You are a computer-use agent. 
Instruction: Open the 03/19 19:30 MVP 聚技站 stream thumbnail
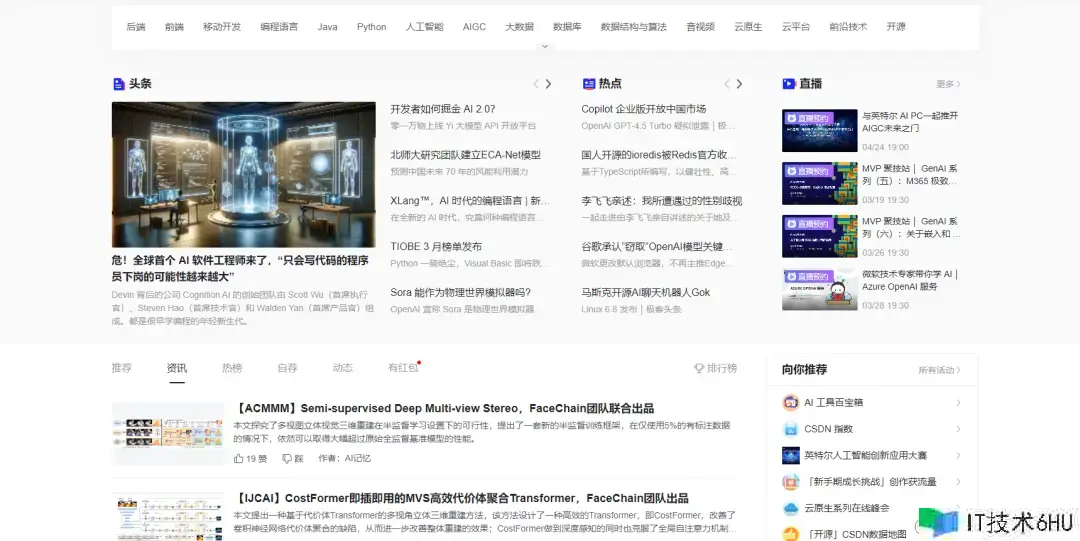point(820,183)
